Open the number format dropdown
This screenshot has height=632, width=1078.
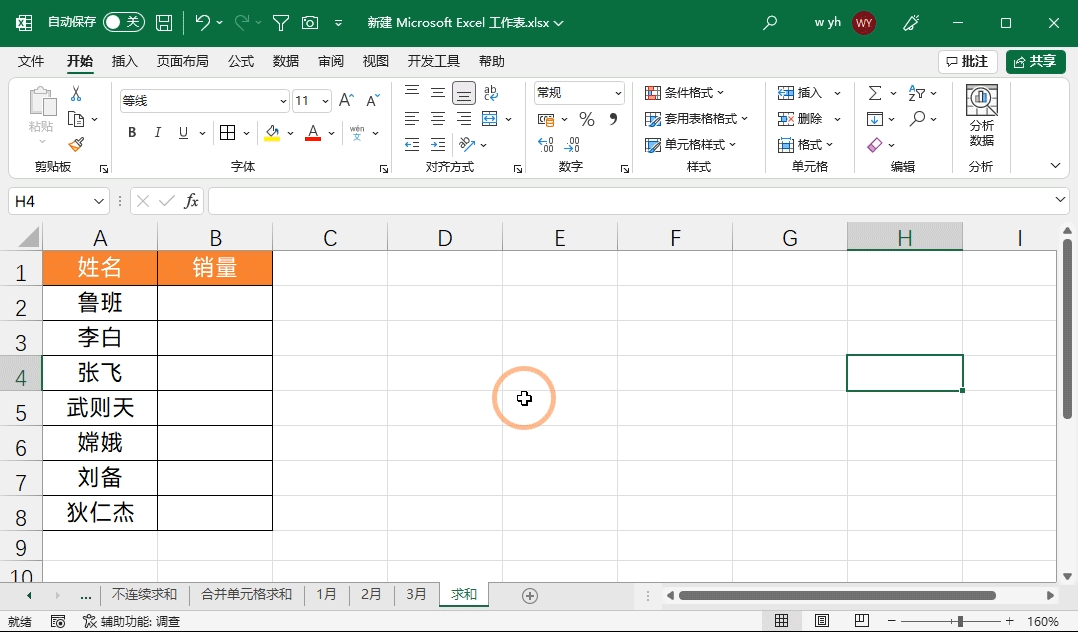(618, 93)
